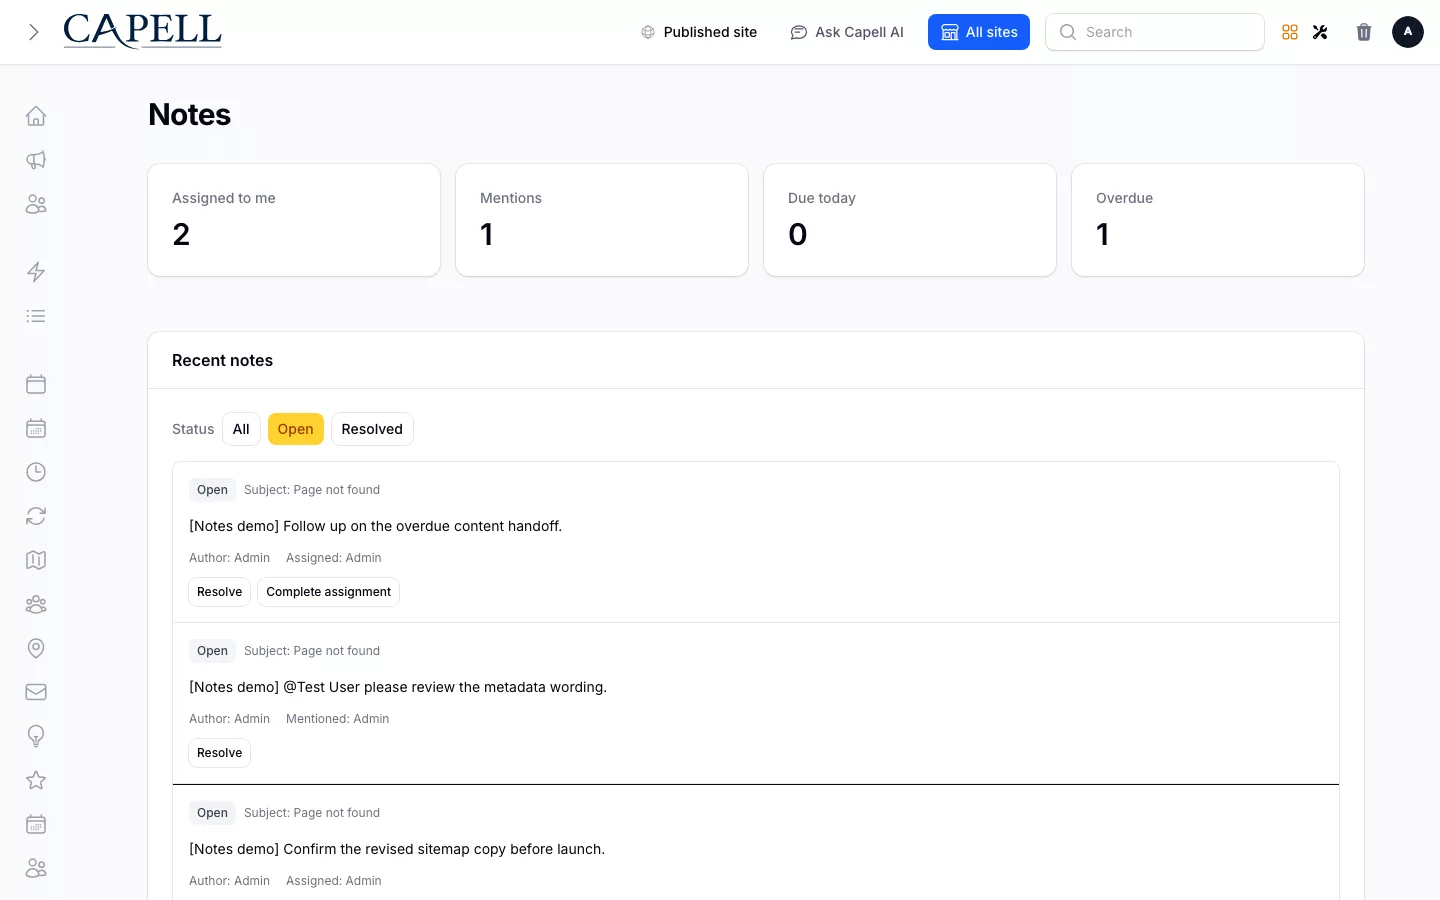Screen dimensions: 1440x900
Task: Click the Open badge on the sitemap copy note
Action: coord(212,813)
